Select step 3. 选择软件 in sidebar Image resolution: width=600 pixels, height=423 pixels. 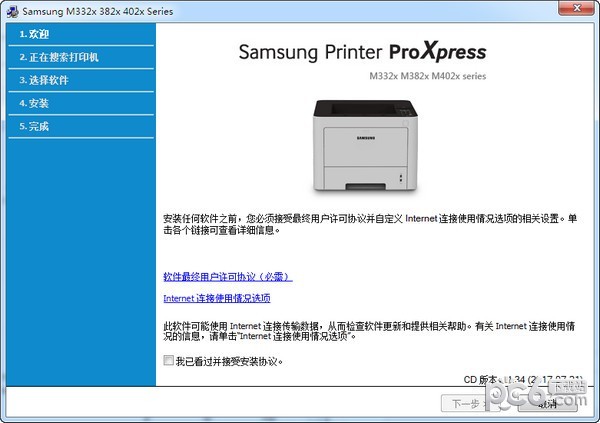(x=81, y=80)
